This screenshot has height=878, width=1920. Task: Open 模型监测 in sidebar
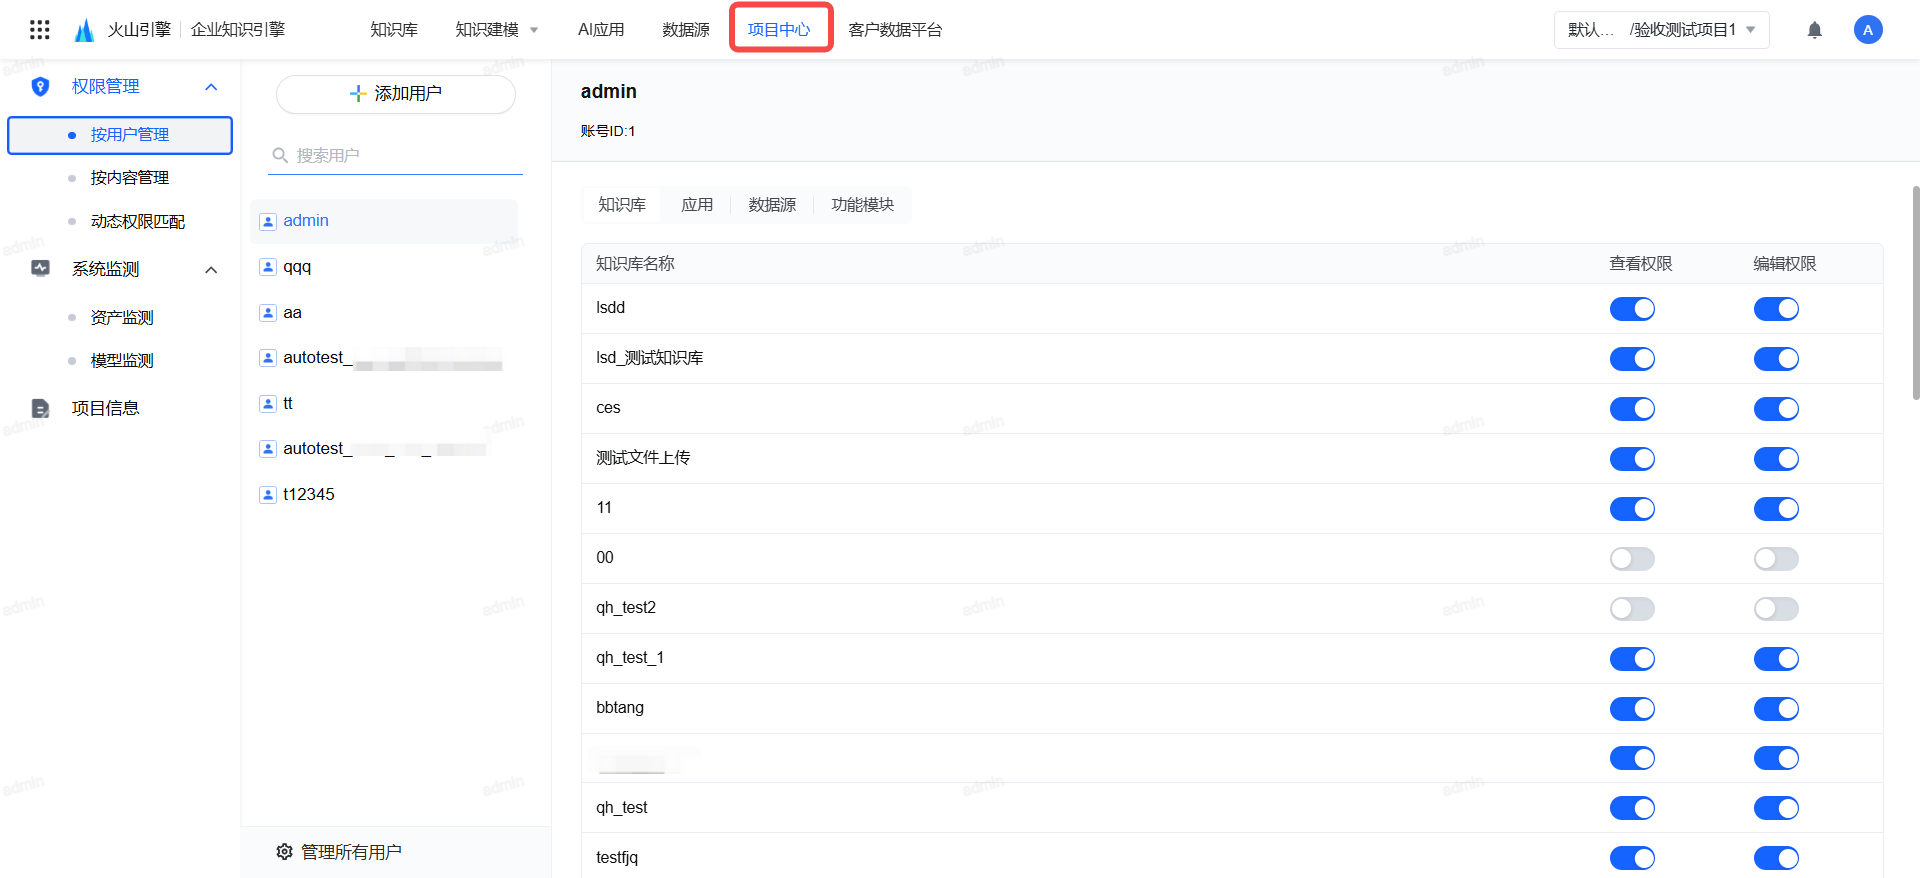[x=122, y=361]
